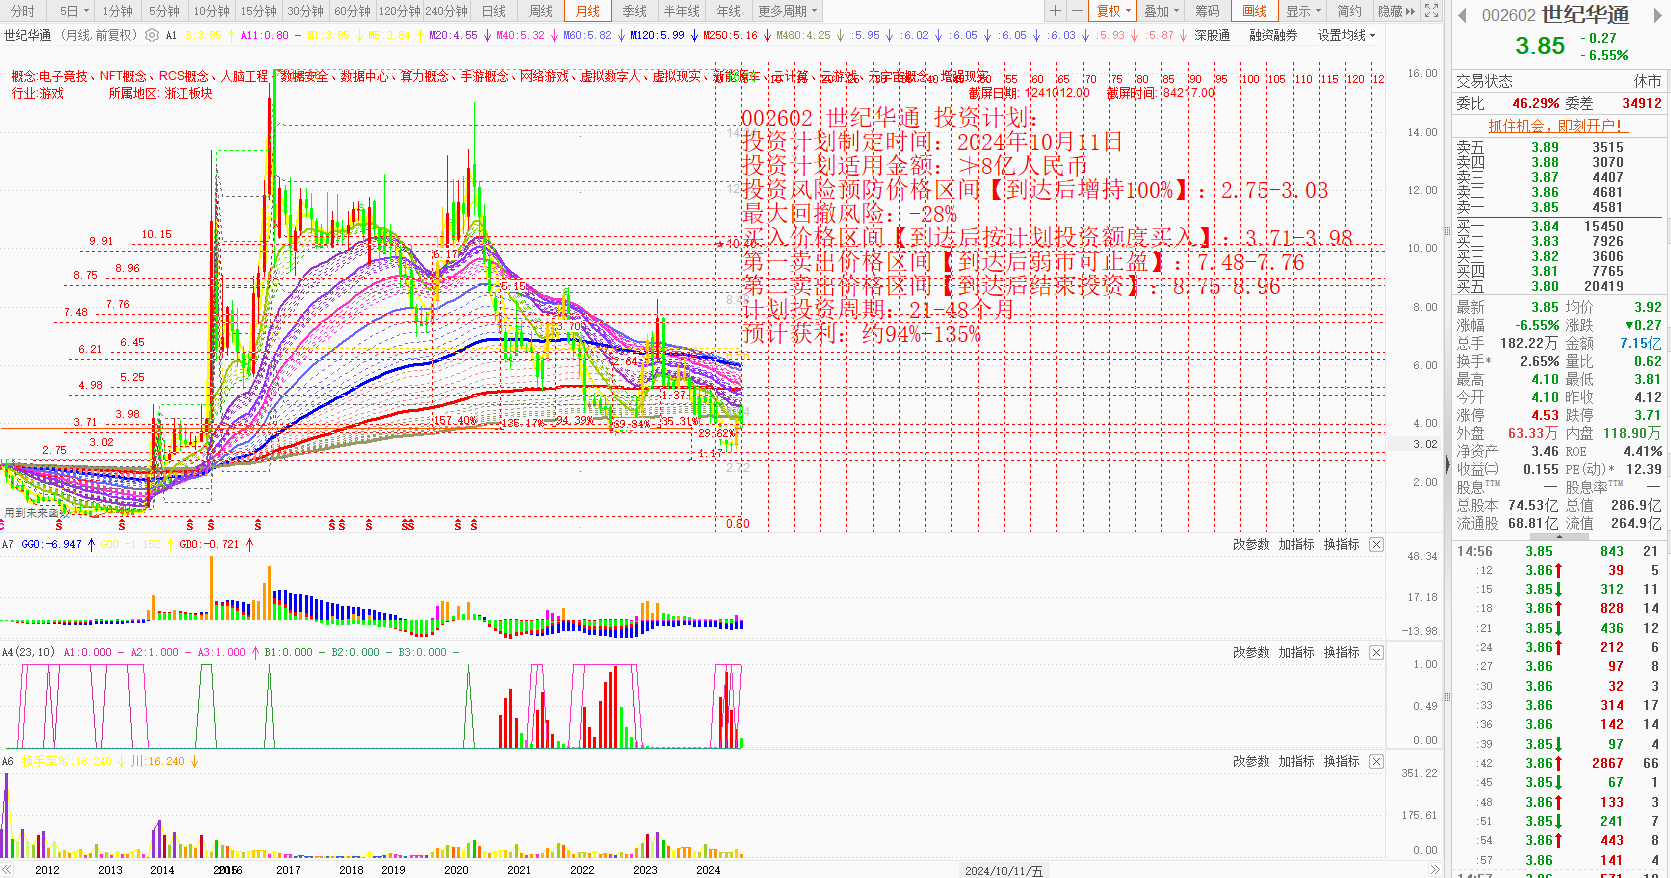This screenshot has height=878, width=1671.
Task: Click 改参数 in the A4 panel
Action: [1251, 652]
